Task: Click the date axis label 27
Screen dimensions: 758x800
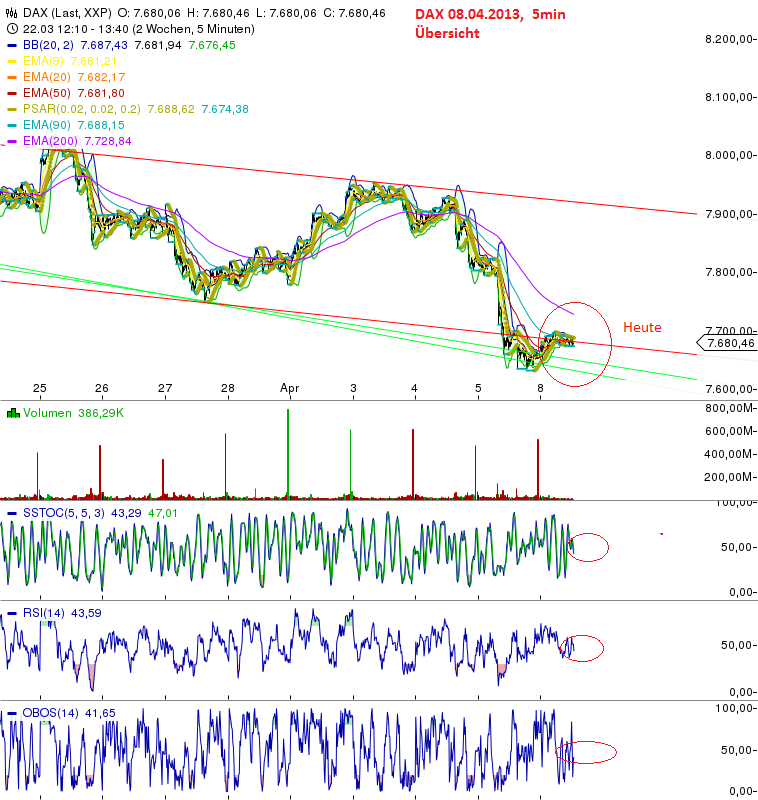Action: pos(165,388)
